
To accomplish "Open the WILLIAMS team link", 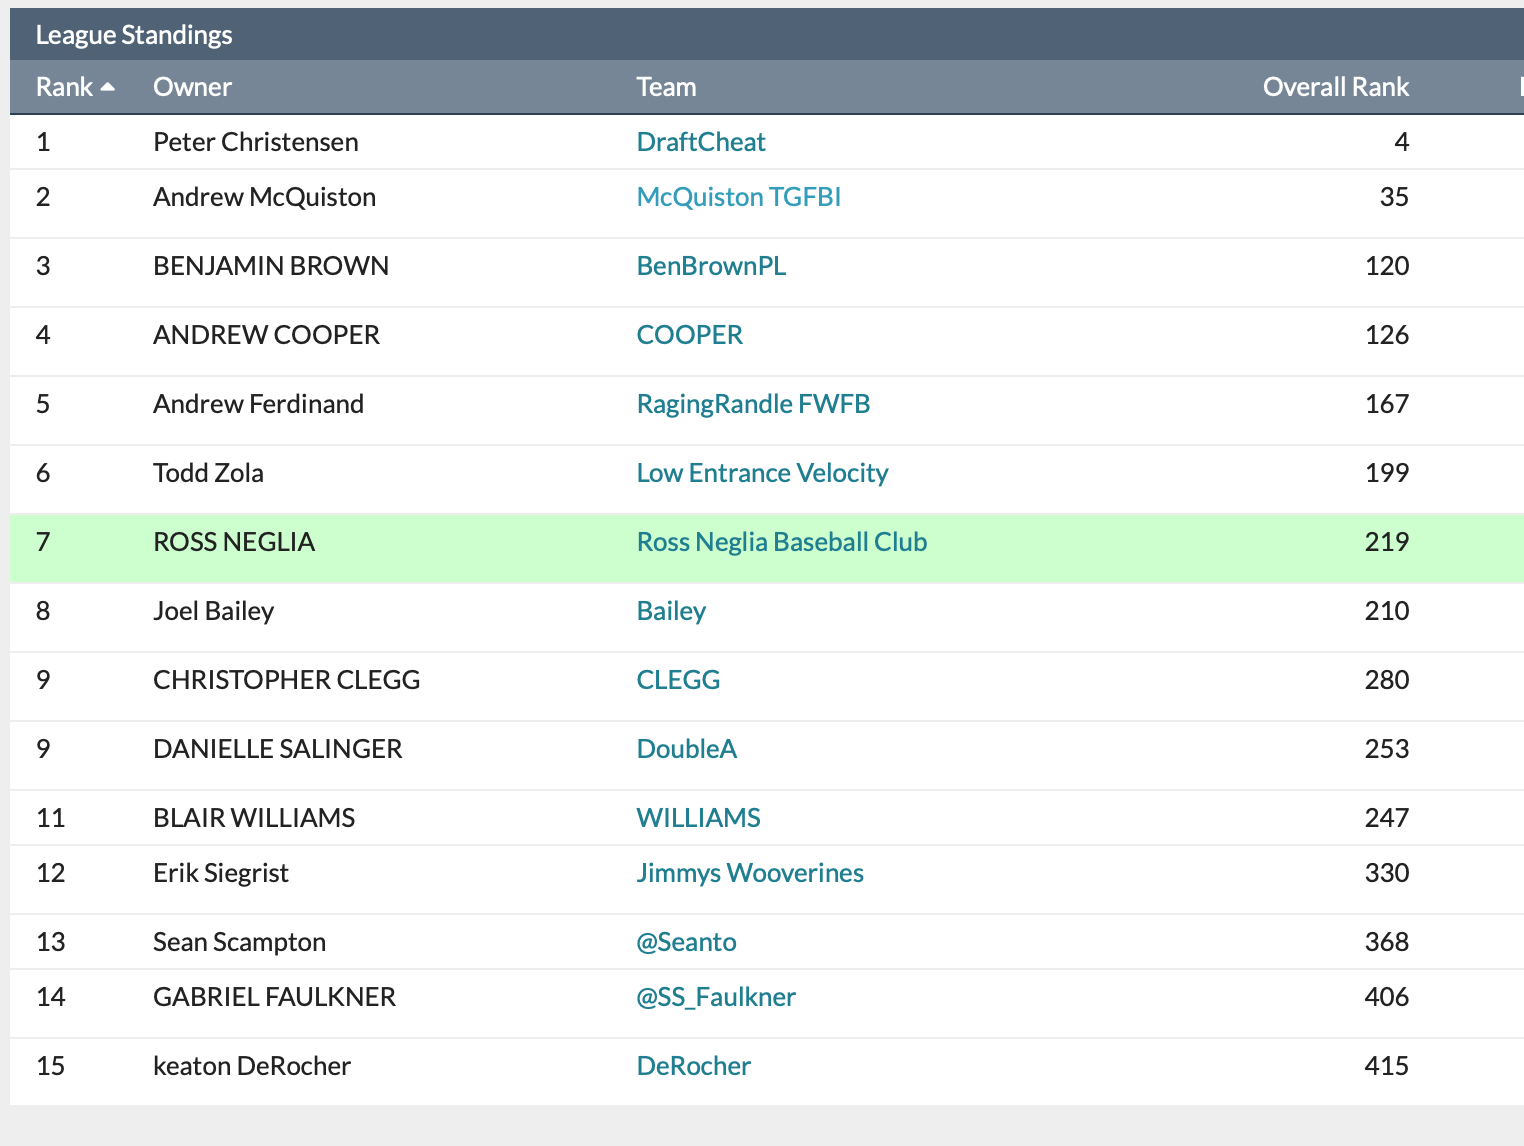I will pos(698,818).
